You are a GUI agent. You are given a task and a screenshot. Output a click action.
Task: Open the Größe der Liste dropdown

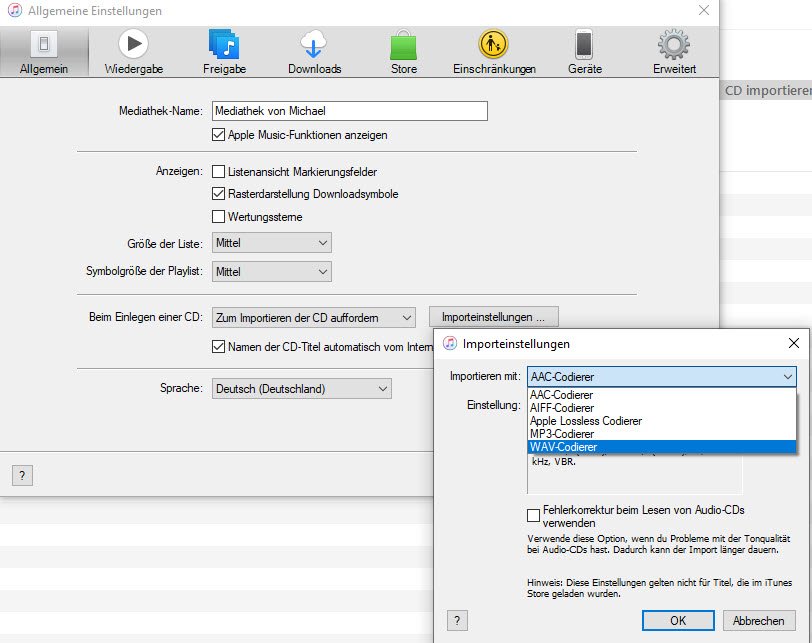[x=272, y=243]
